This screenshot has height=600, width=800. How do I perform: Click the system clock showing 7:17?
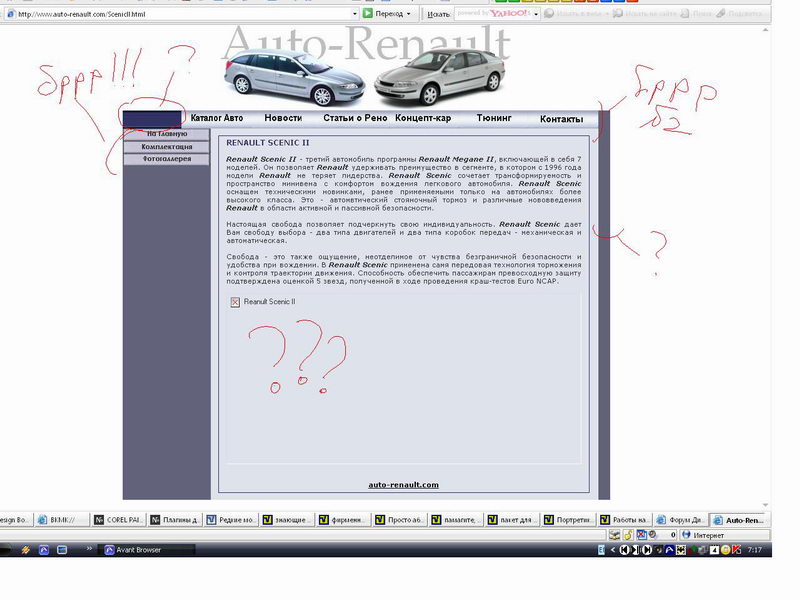click(755, 549)
